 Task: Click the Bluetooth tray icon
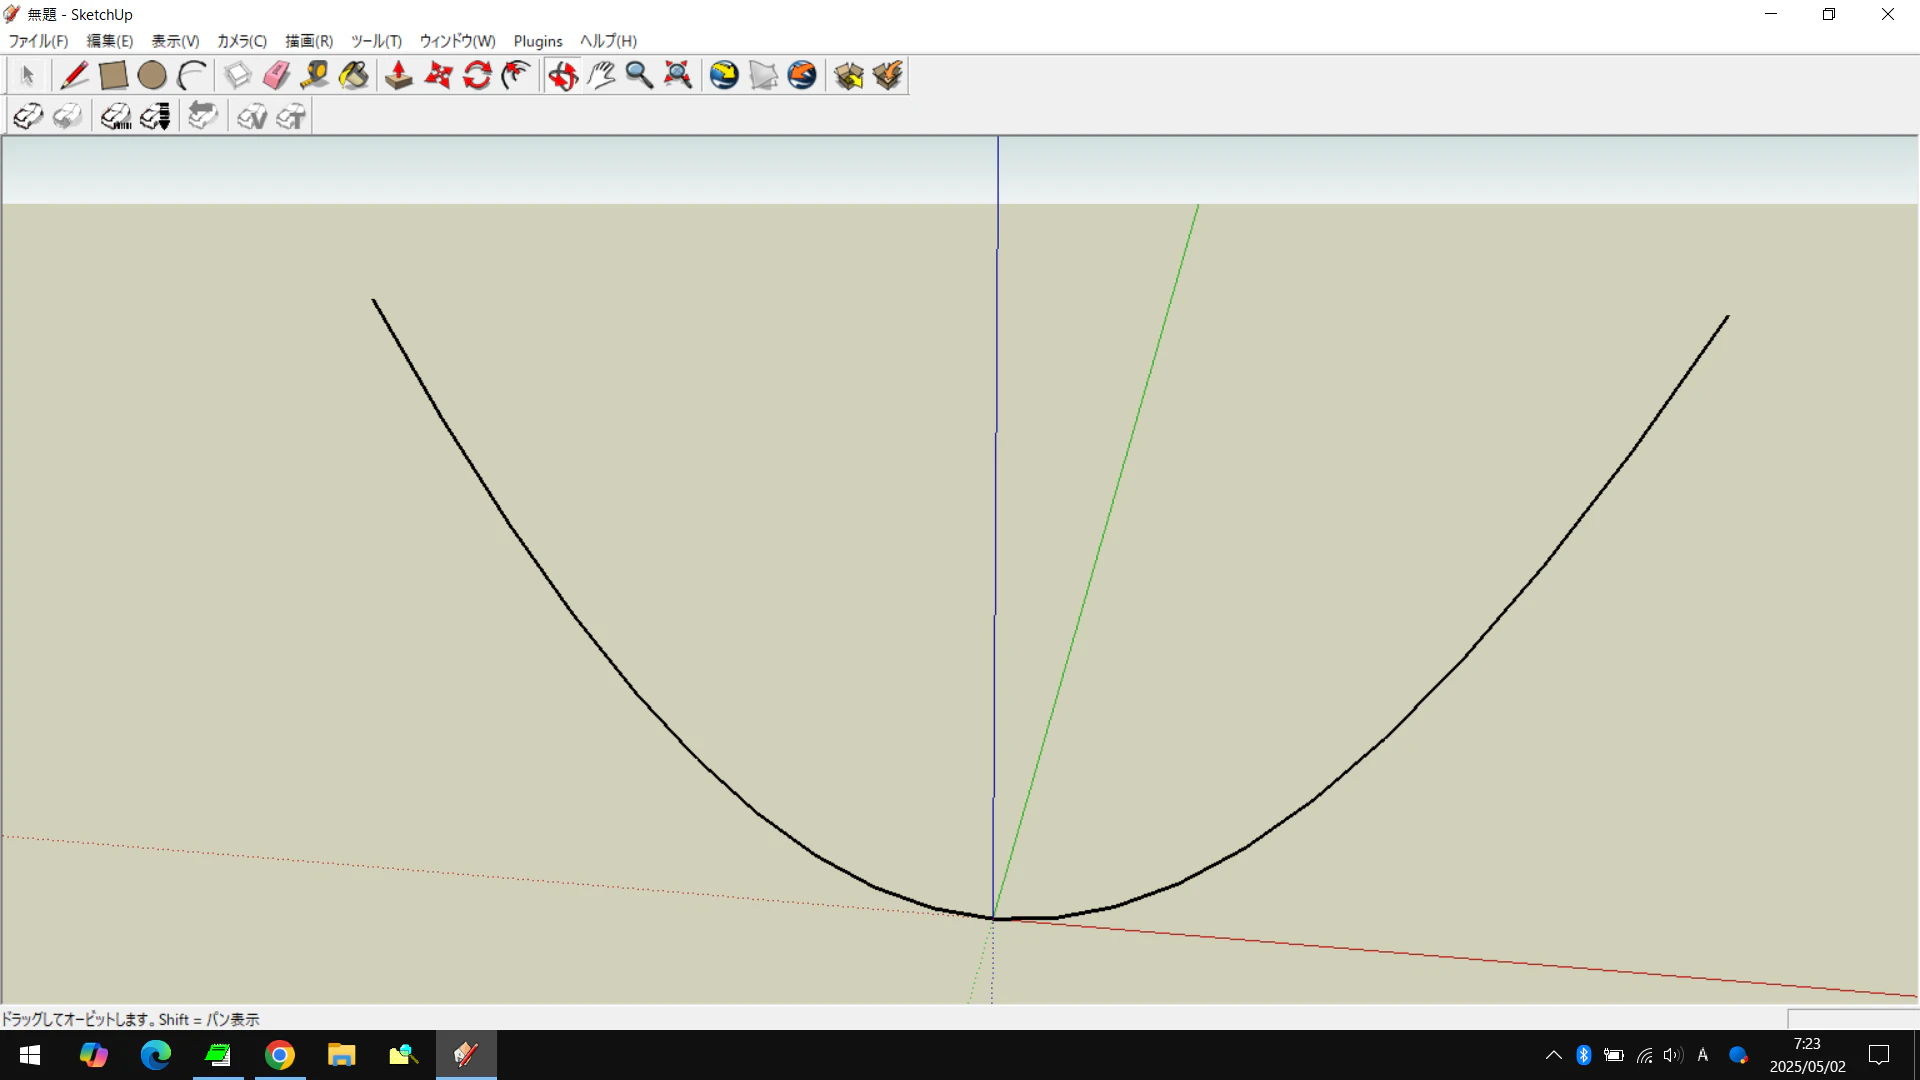click(x=1584, y=1055)
